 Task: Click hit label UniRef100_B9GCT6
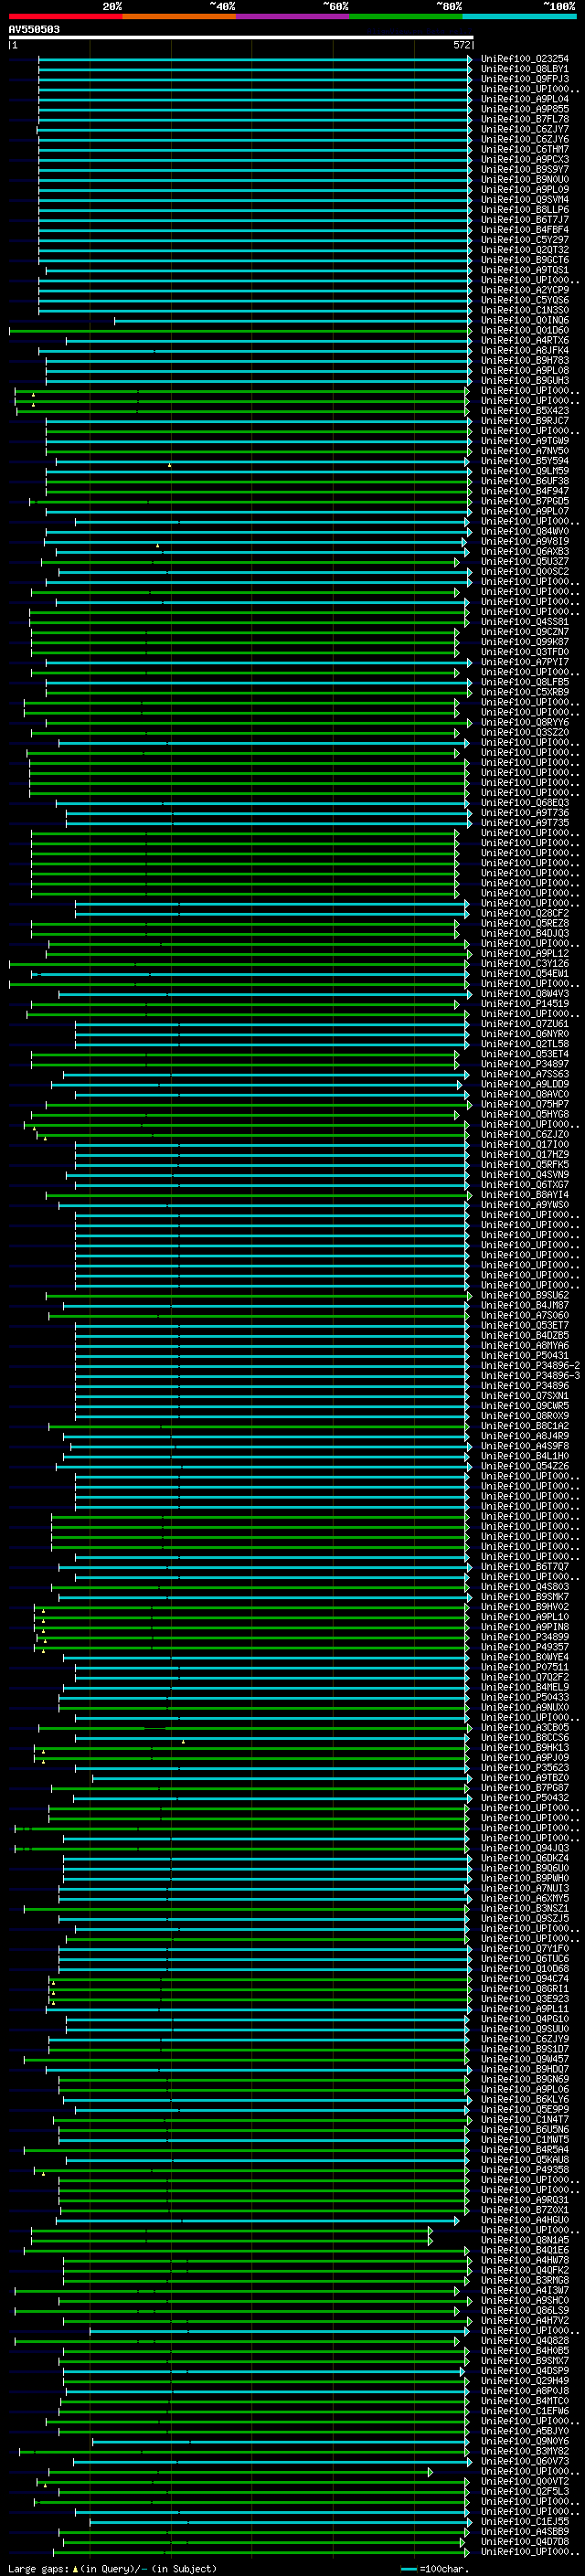click(524, 260)
